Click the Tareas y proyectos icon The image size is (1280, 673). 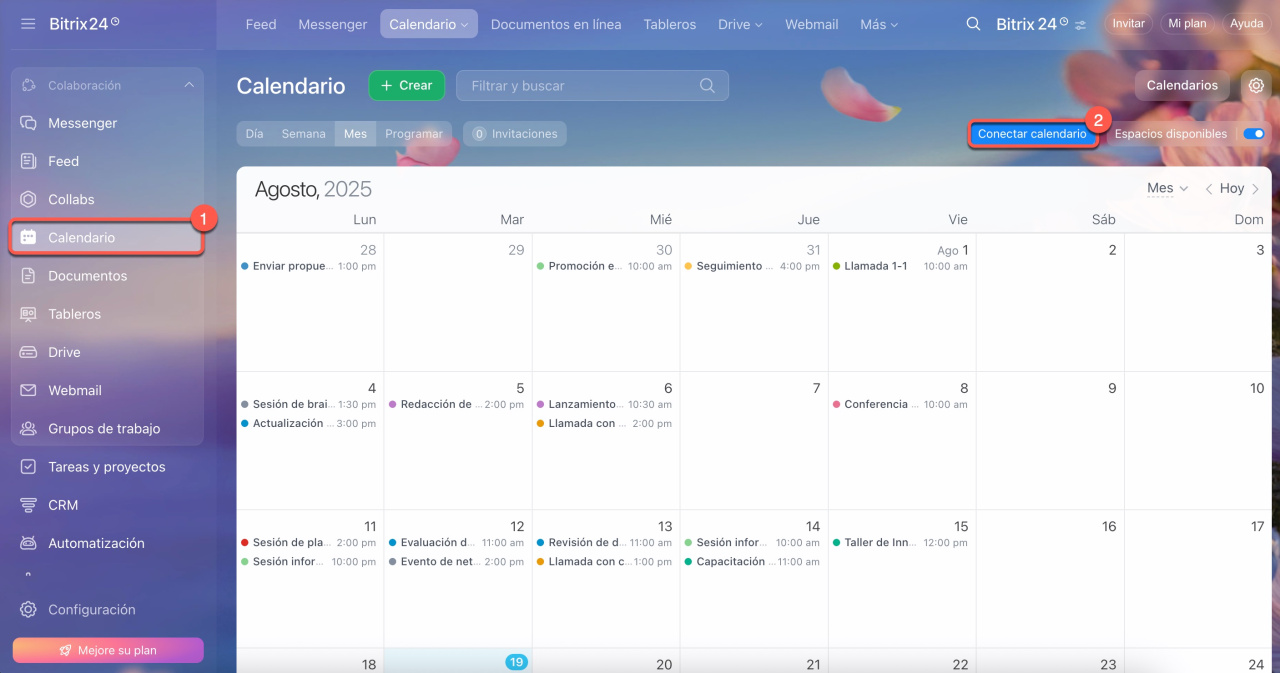29,467
